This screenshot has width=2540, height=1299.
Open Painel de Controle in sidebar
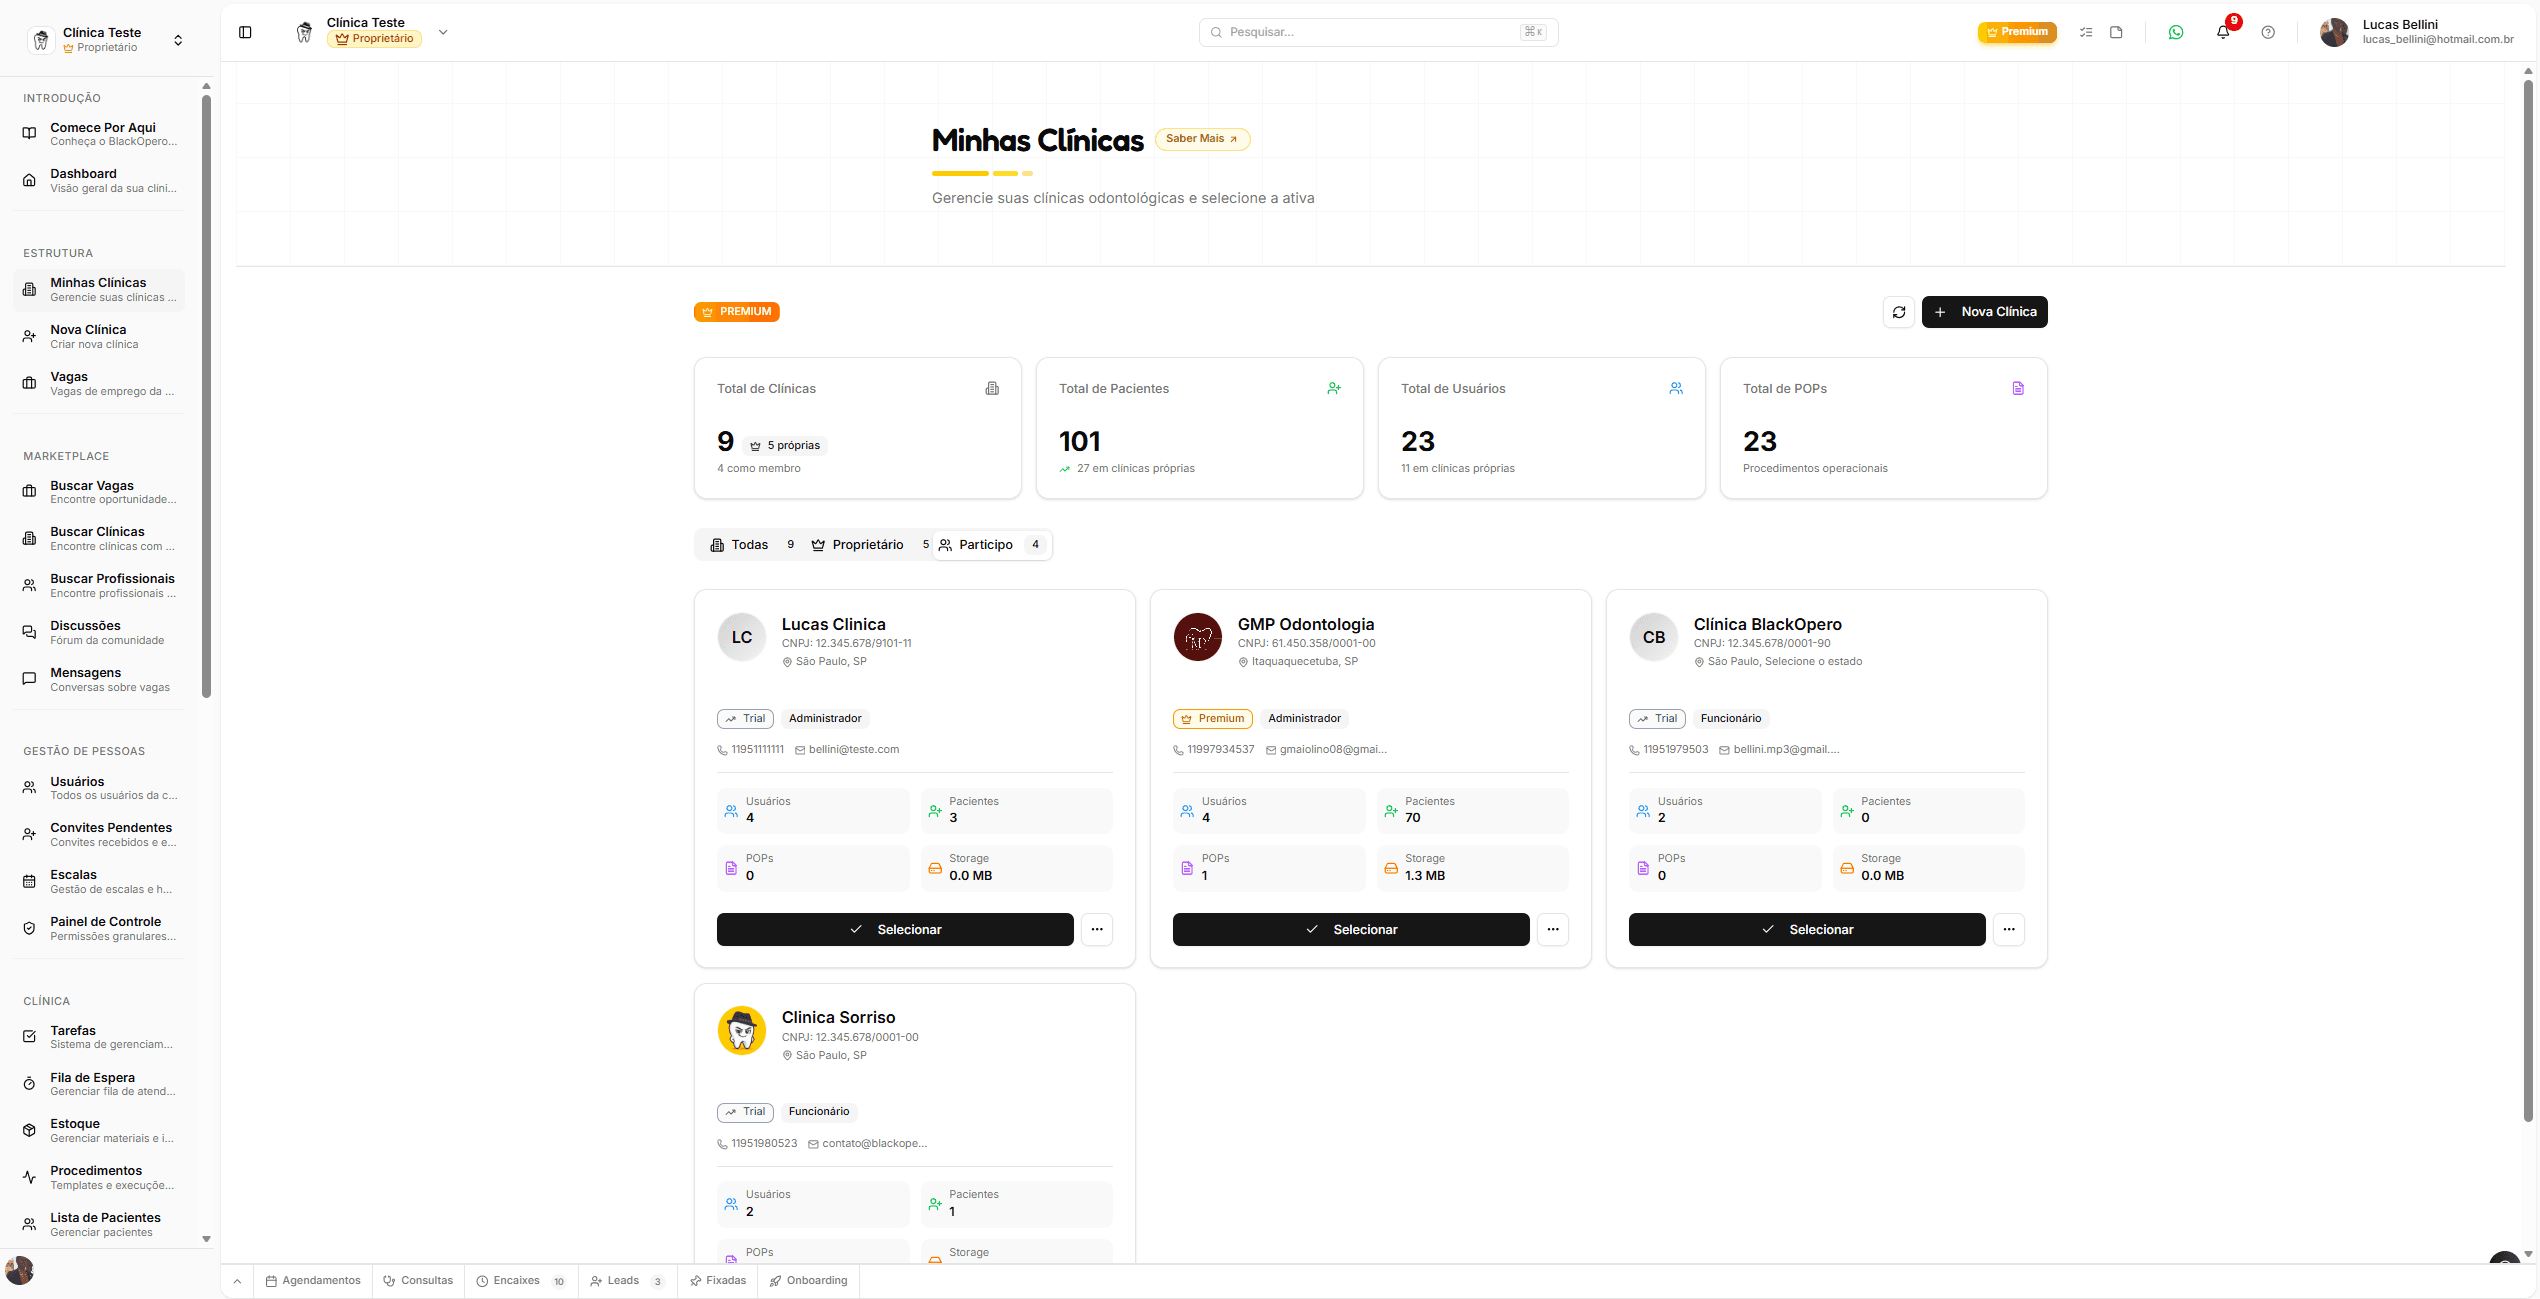(100, 929)
